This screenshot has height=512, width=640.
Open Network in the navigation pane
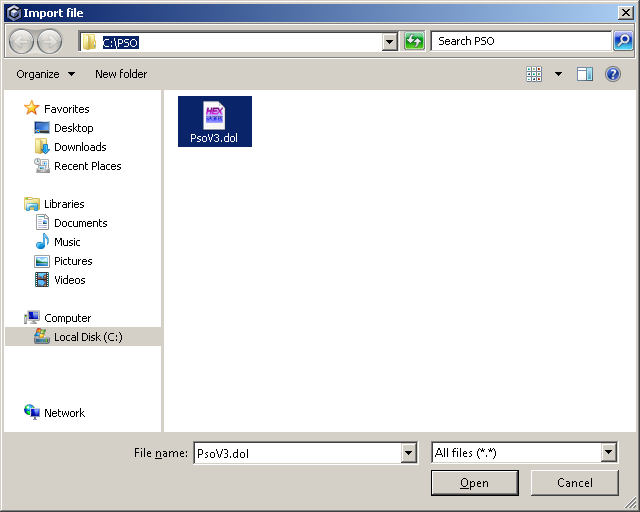(64, 413)
